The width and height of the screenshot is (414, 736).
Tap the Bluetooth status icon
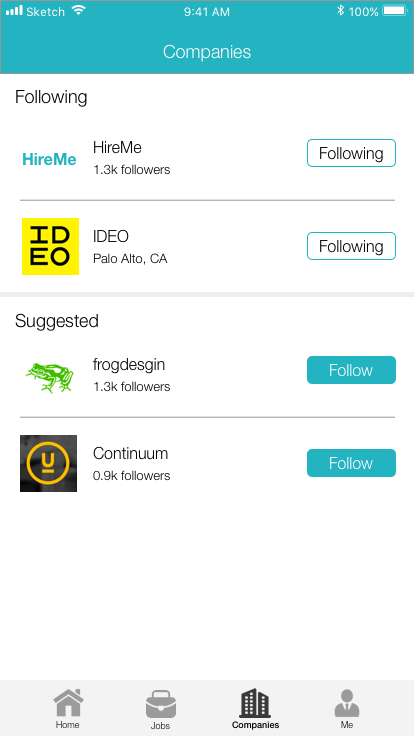340,11
